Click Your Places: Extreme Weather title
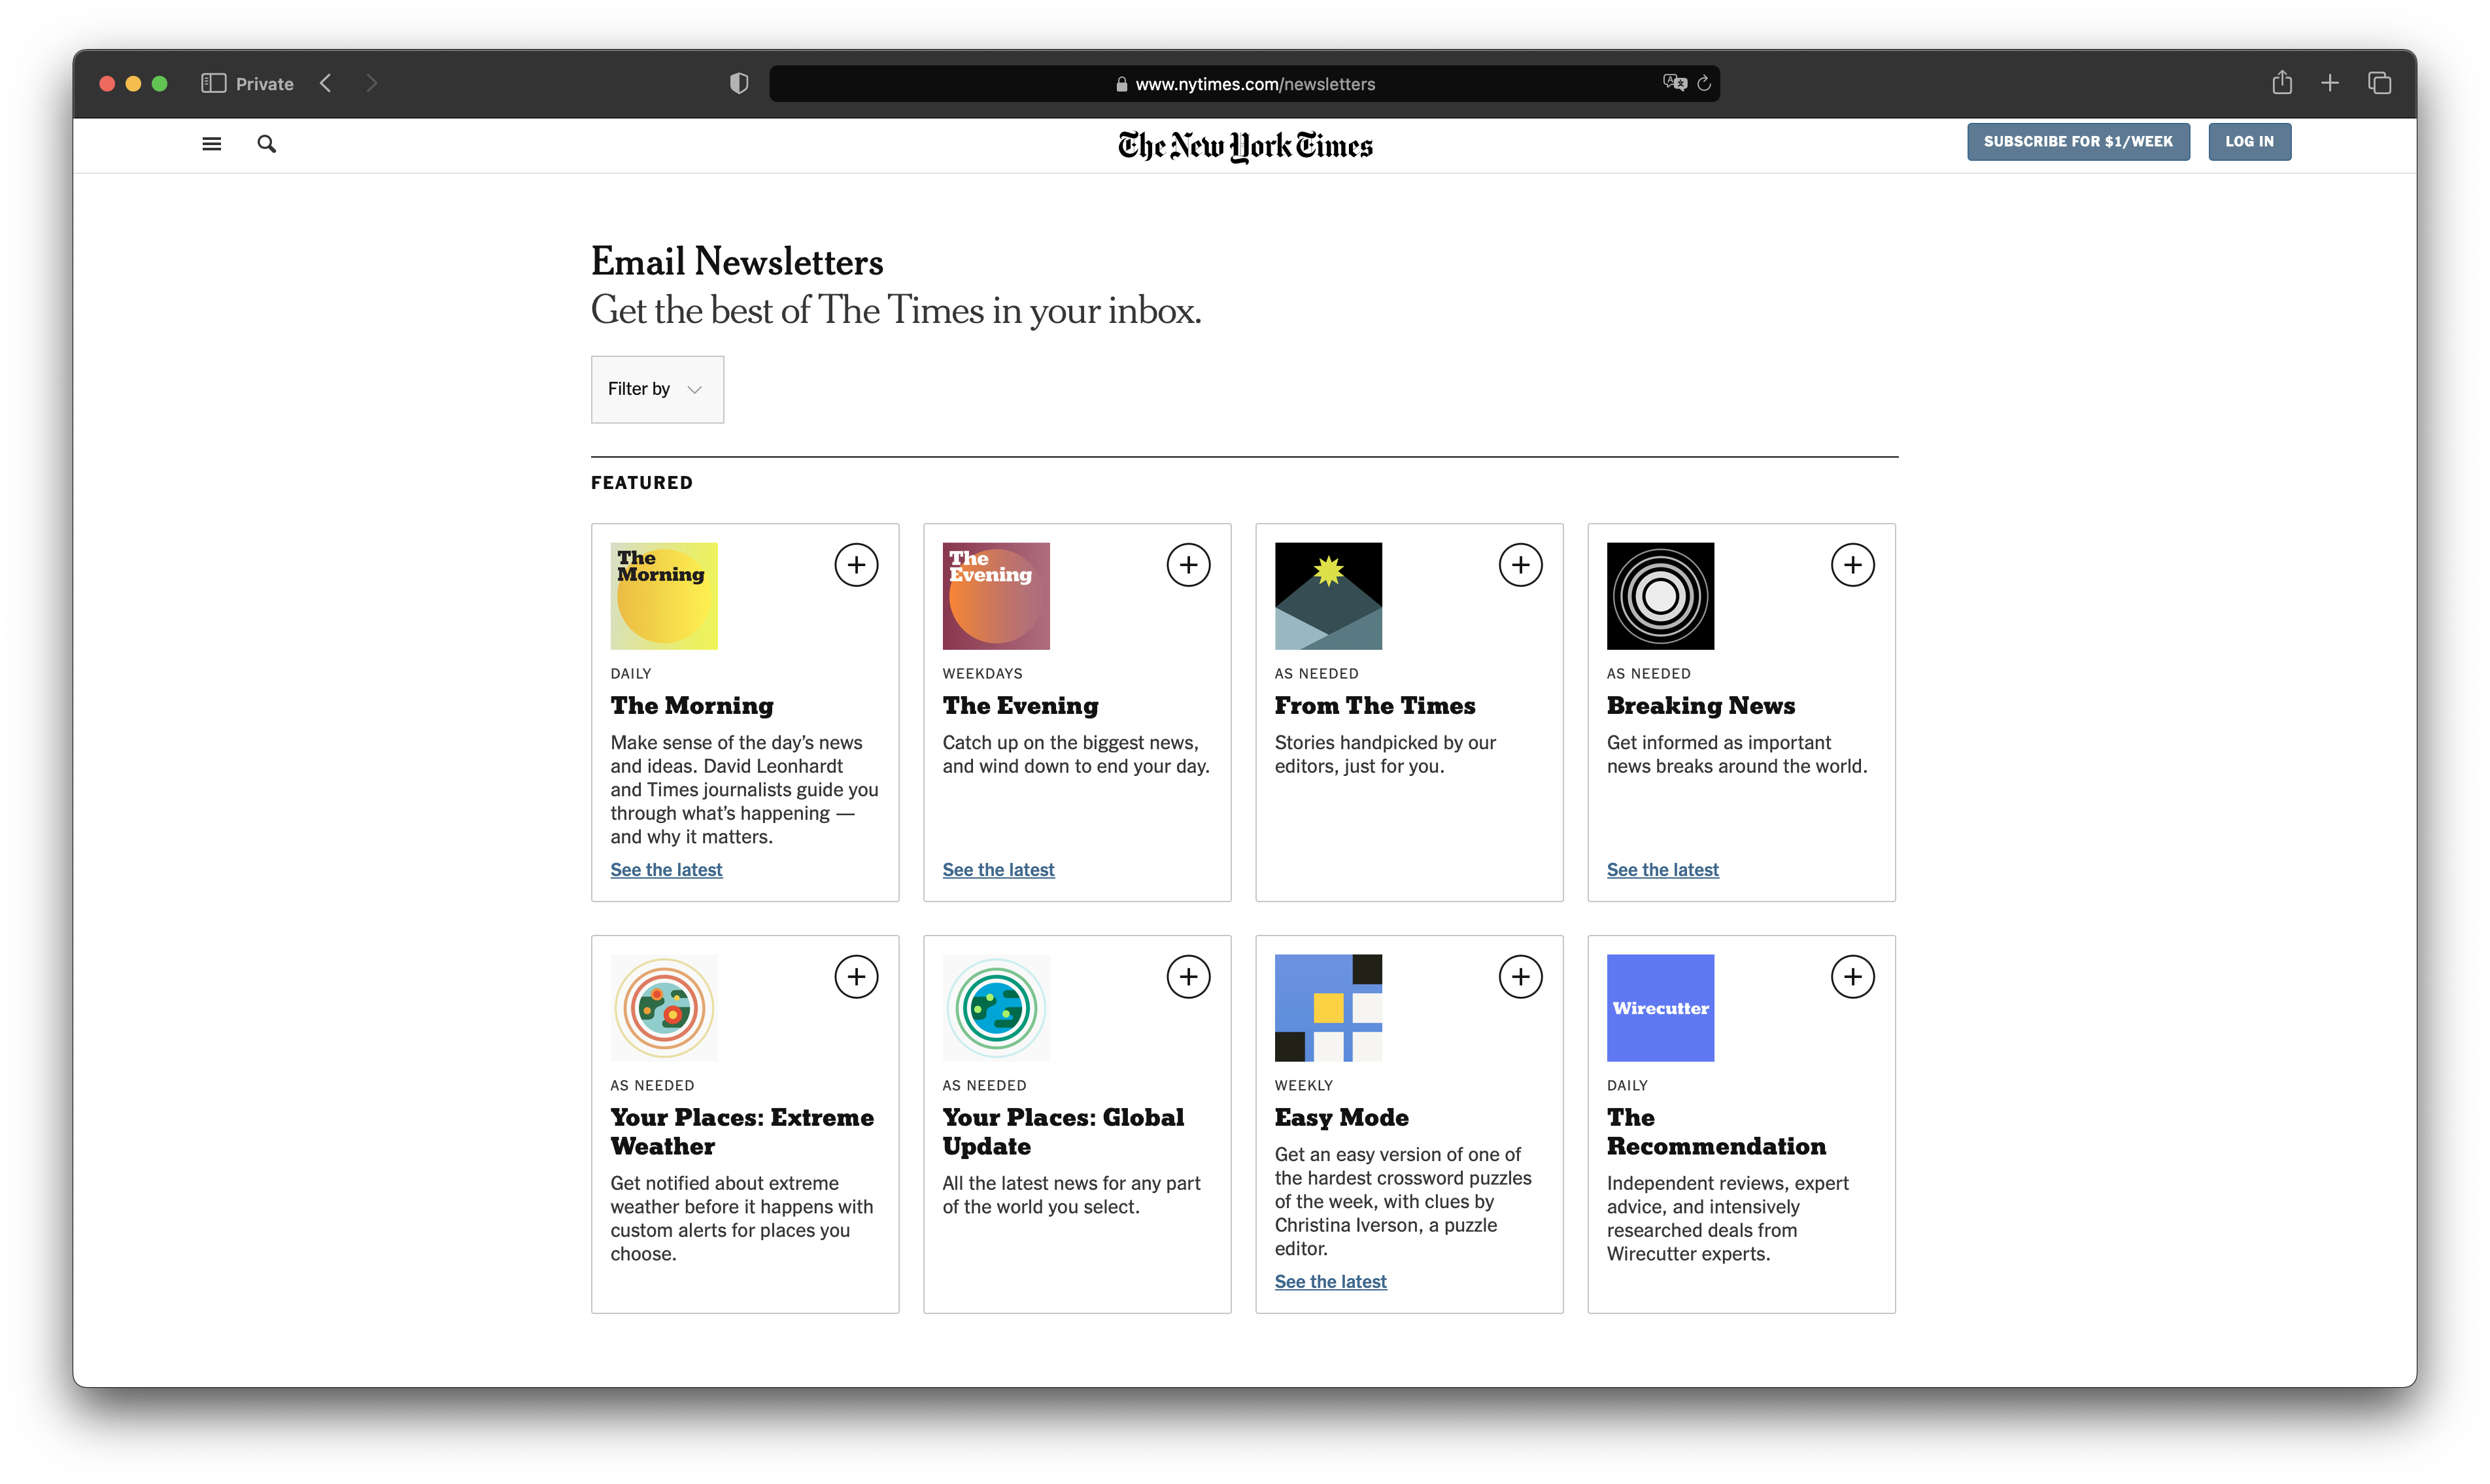The width and height of the screenshot is (2490, 1484). pos(742,1132)
